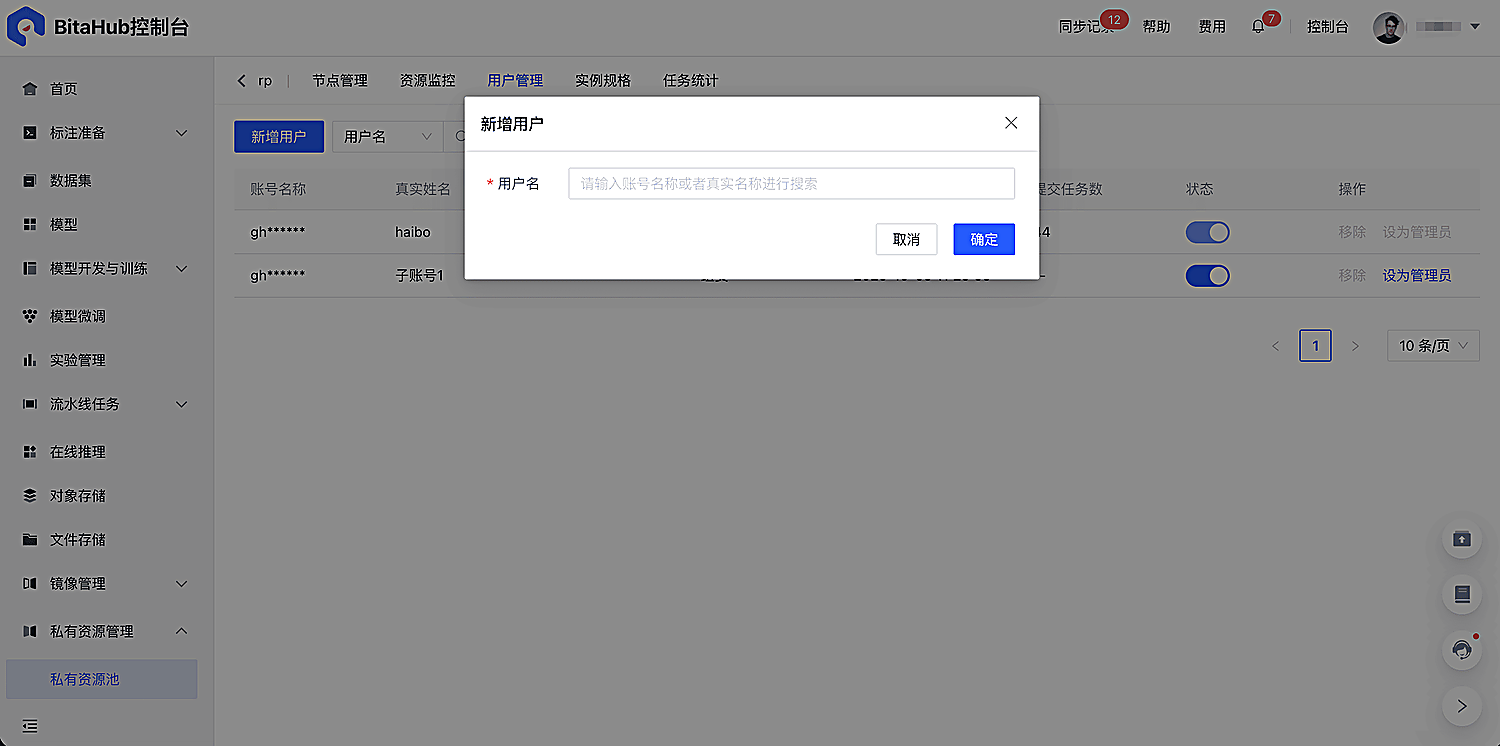
Task: Click the 在线推理 sidebar icon
Action: click(x=30, y=452)
